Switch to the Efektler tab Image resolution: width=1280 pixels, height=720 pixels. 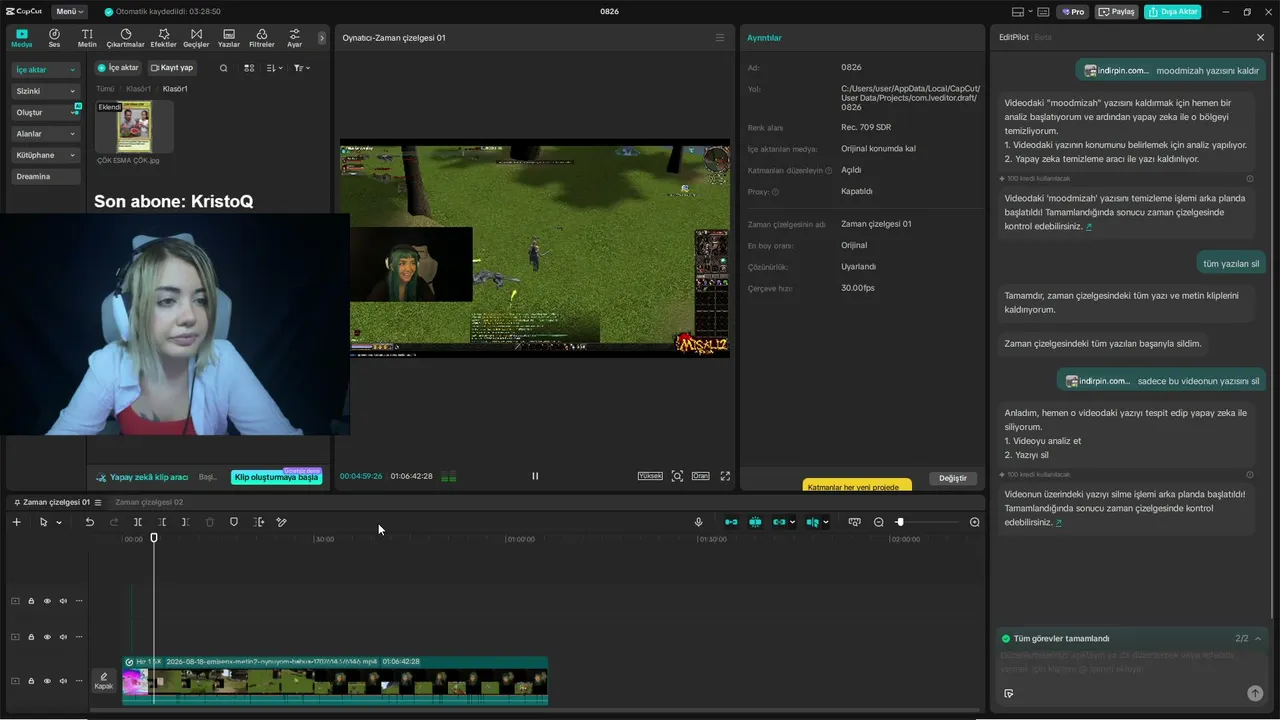163,38
